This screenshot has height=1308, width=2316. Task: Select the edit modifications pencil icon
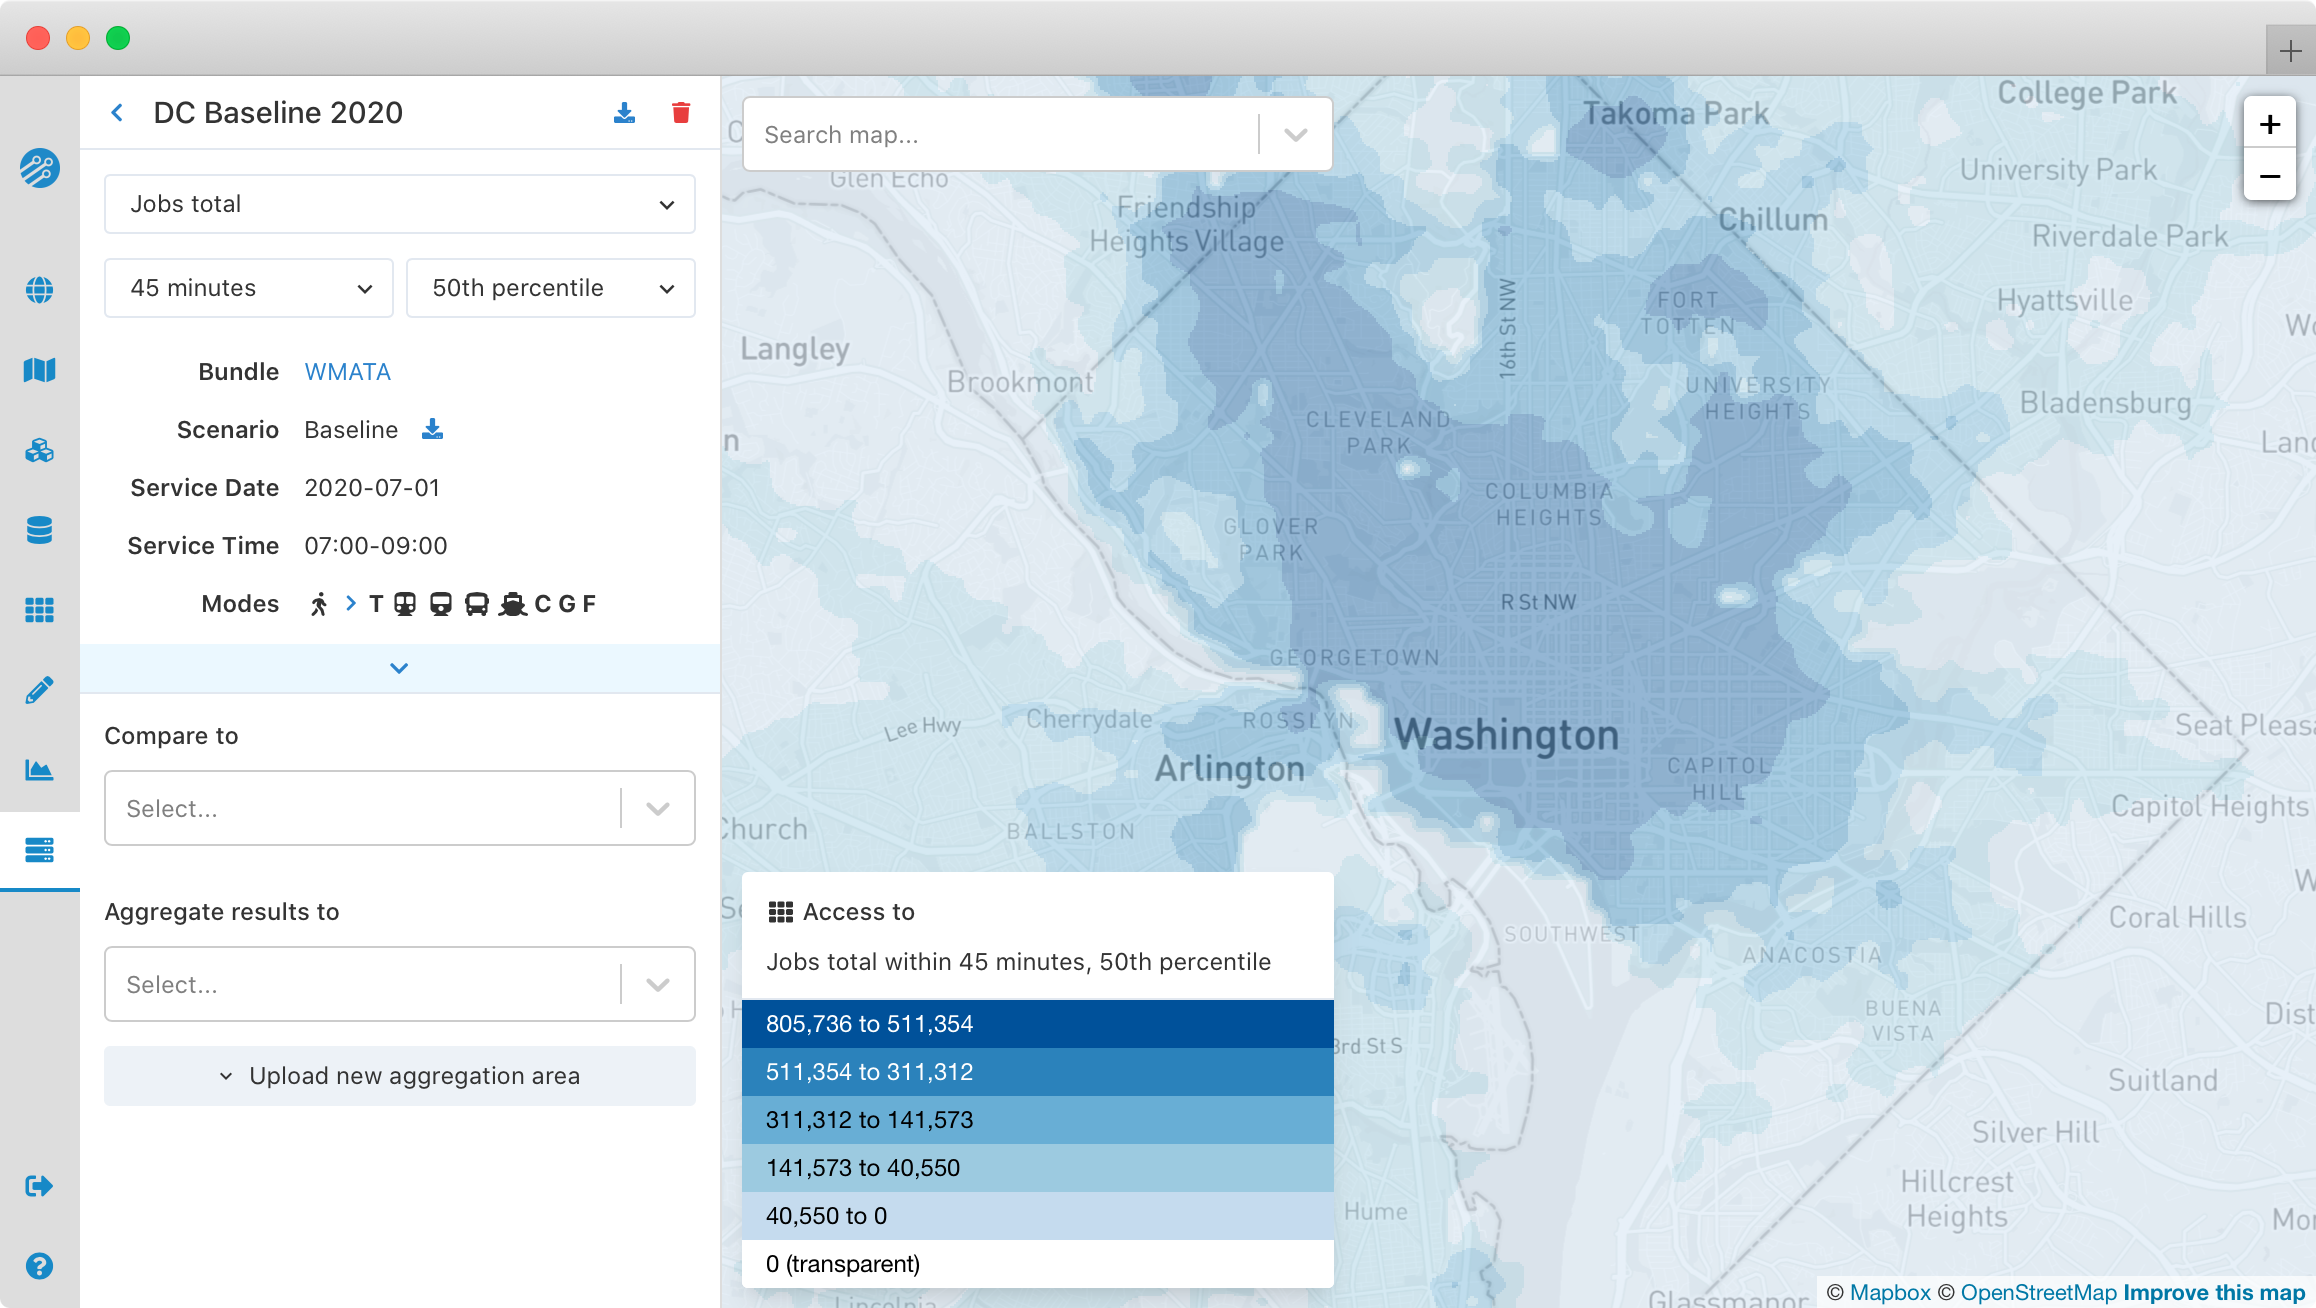(39, 689)
